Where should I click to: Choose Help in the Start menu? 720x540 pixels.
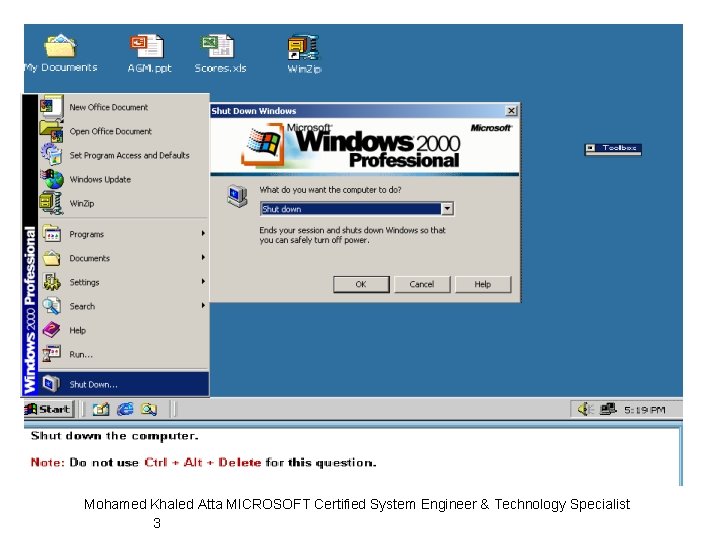pyautogui.click(x=124, y=330)
